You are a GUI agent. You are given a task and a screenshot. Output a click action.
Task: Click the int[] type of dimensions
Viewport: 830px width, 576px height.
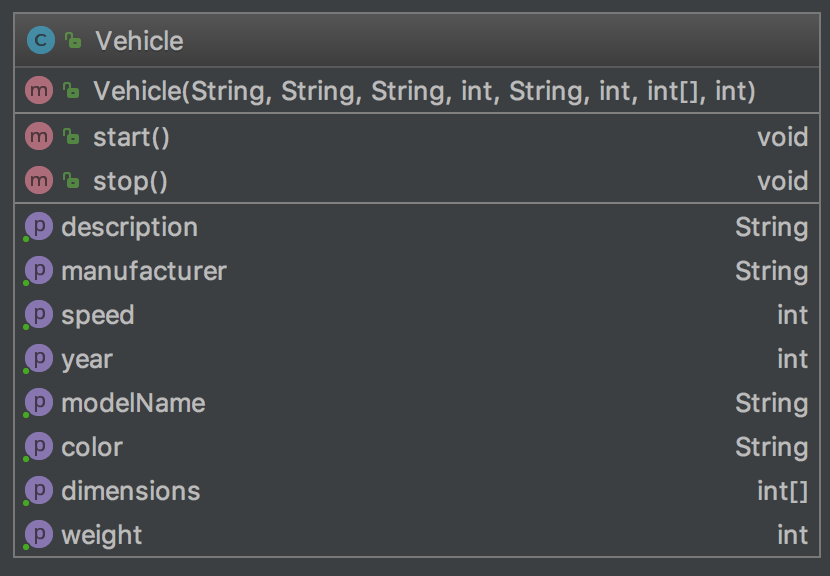(x=782, y=491)
